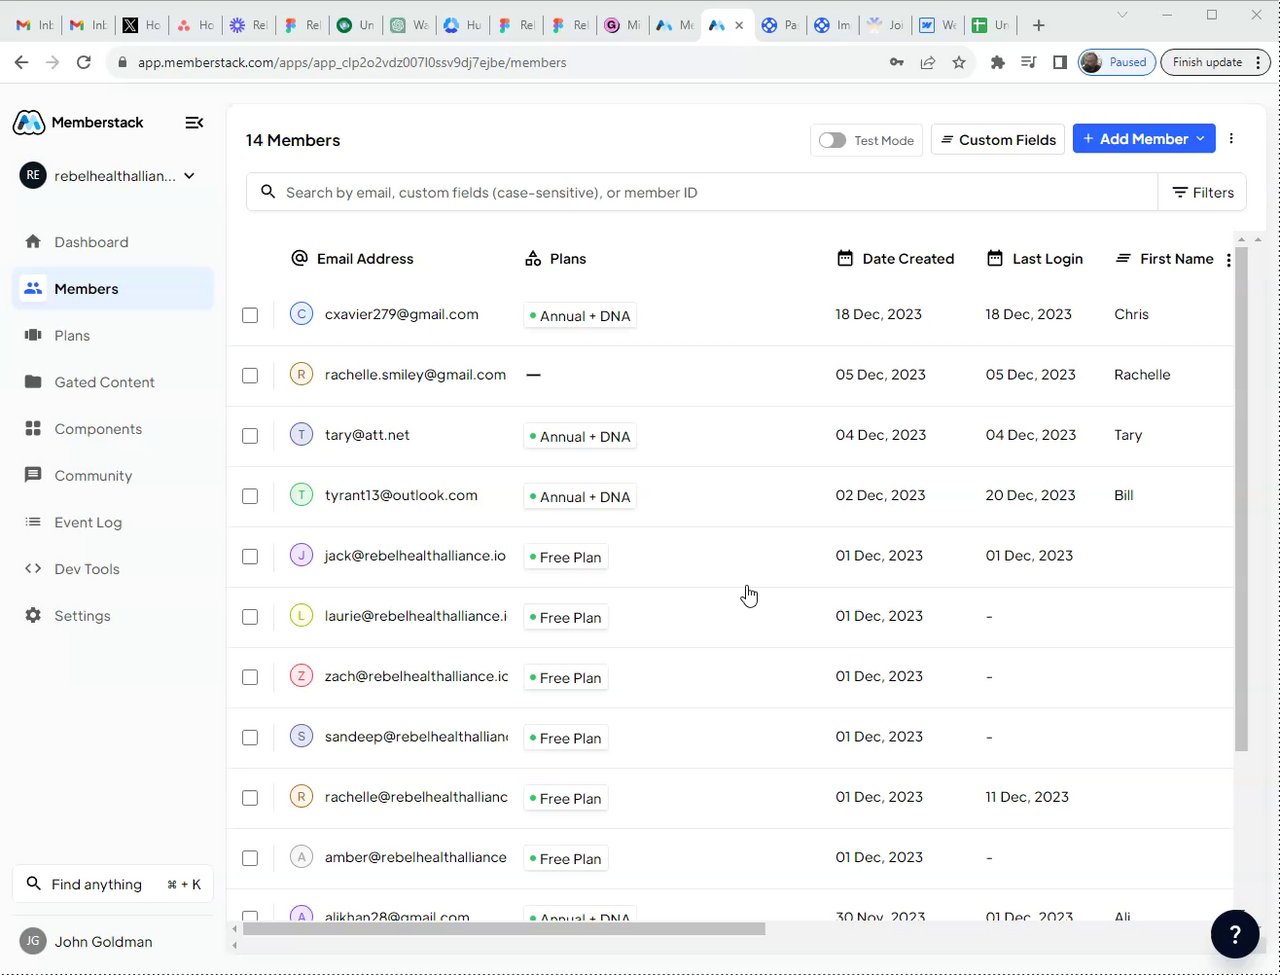Bookmark this page with the star icon

click(959, 62)
